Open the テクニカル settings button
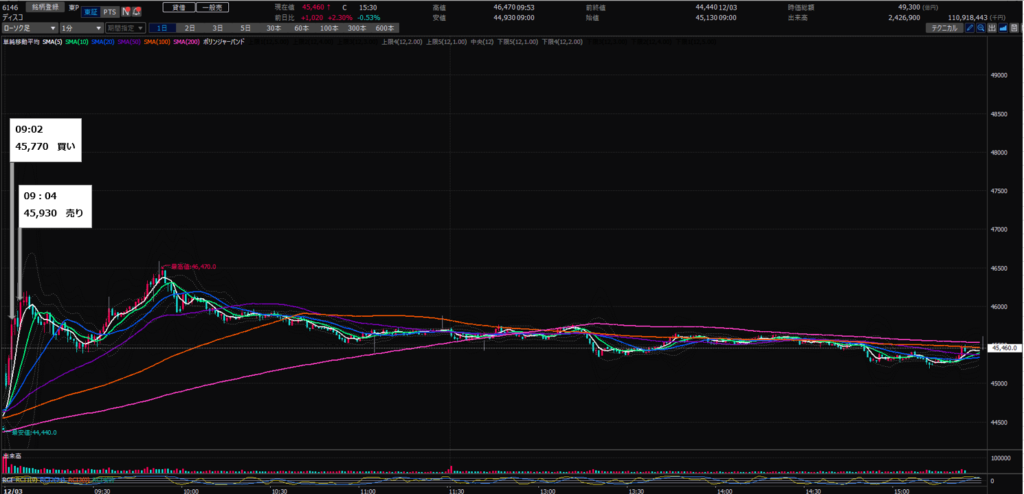 [x=946, y=29]
